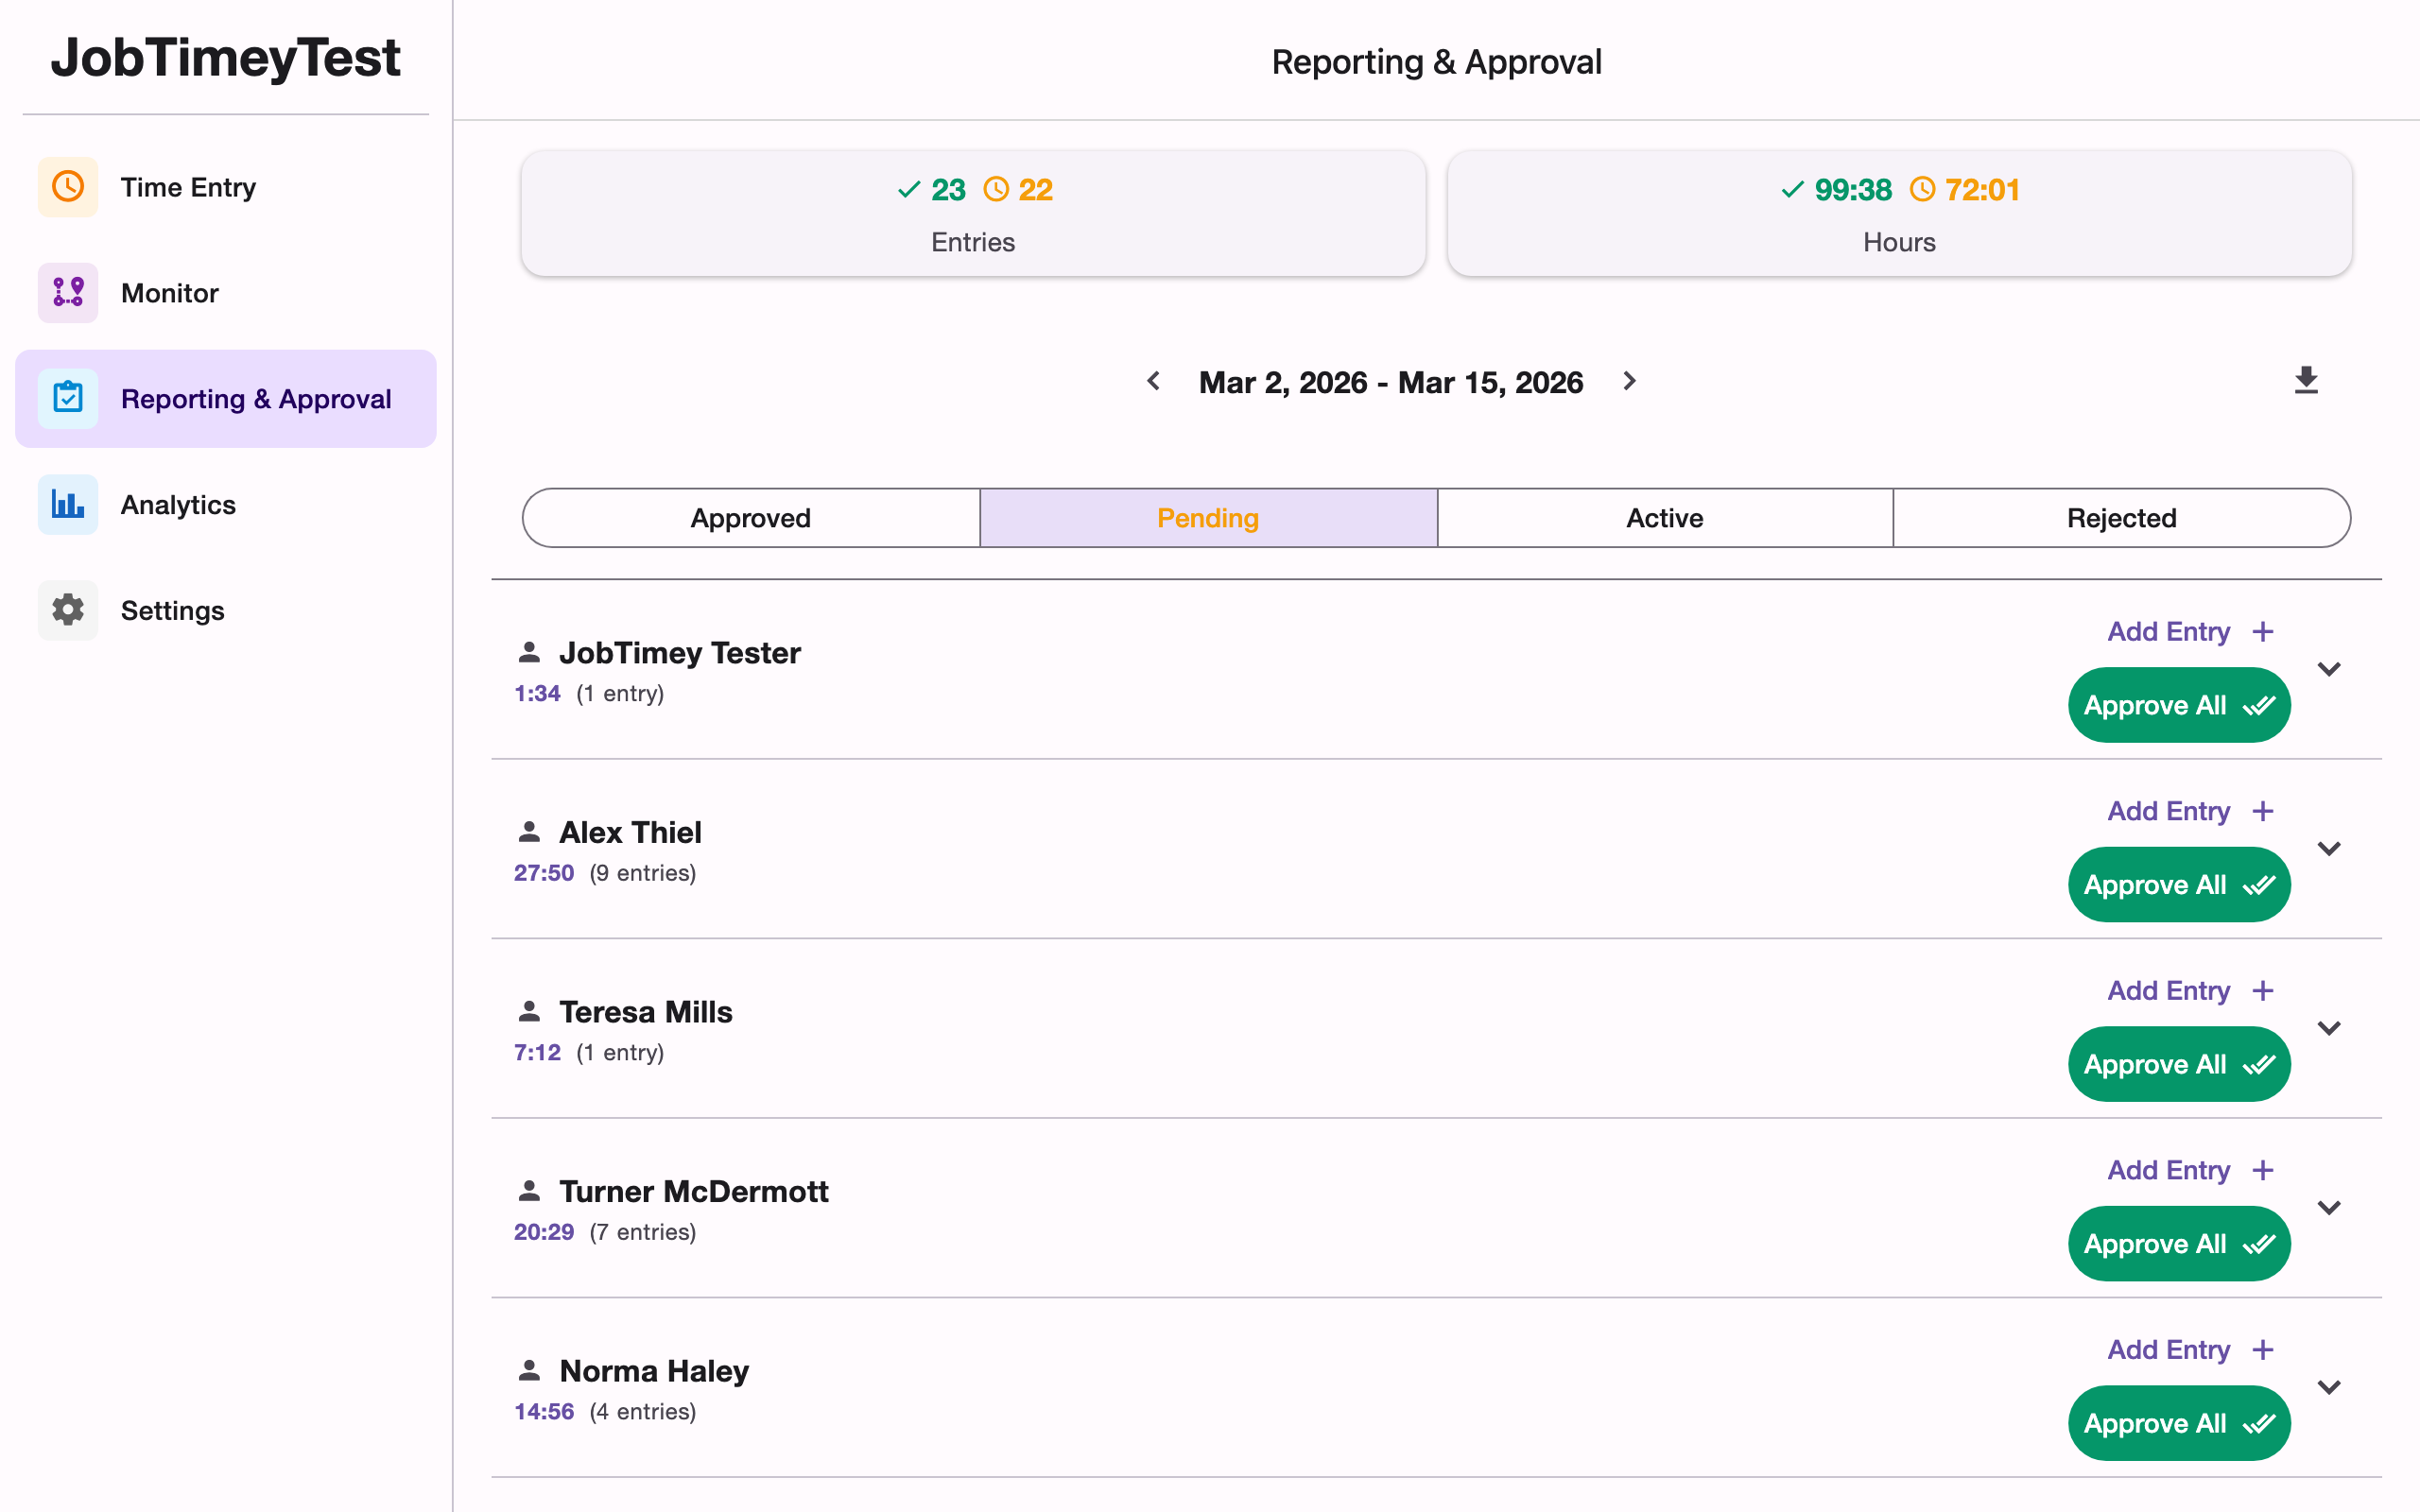
Task: Expand Turner McDermott's entries
Action: click(x=2330, y=1207)
